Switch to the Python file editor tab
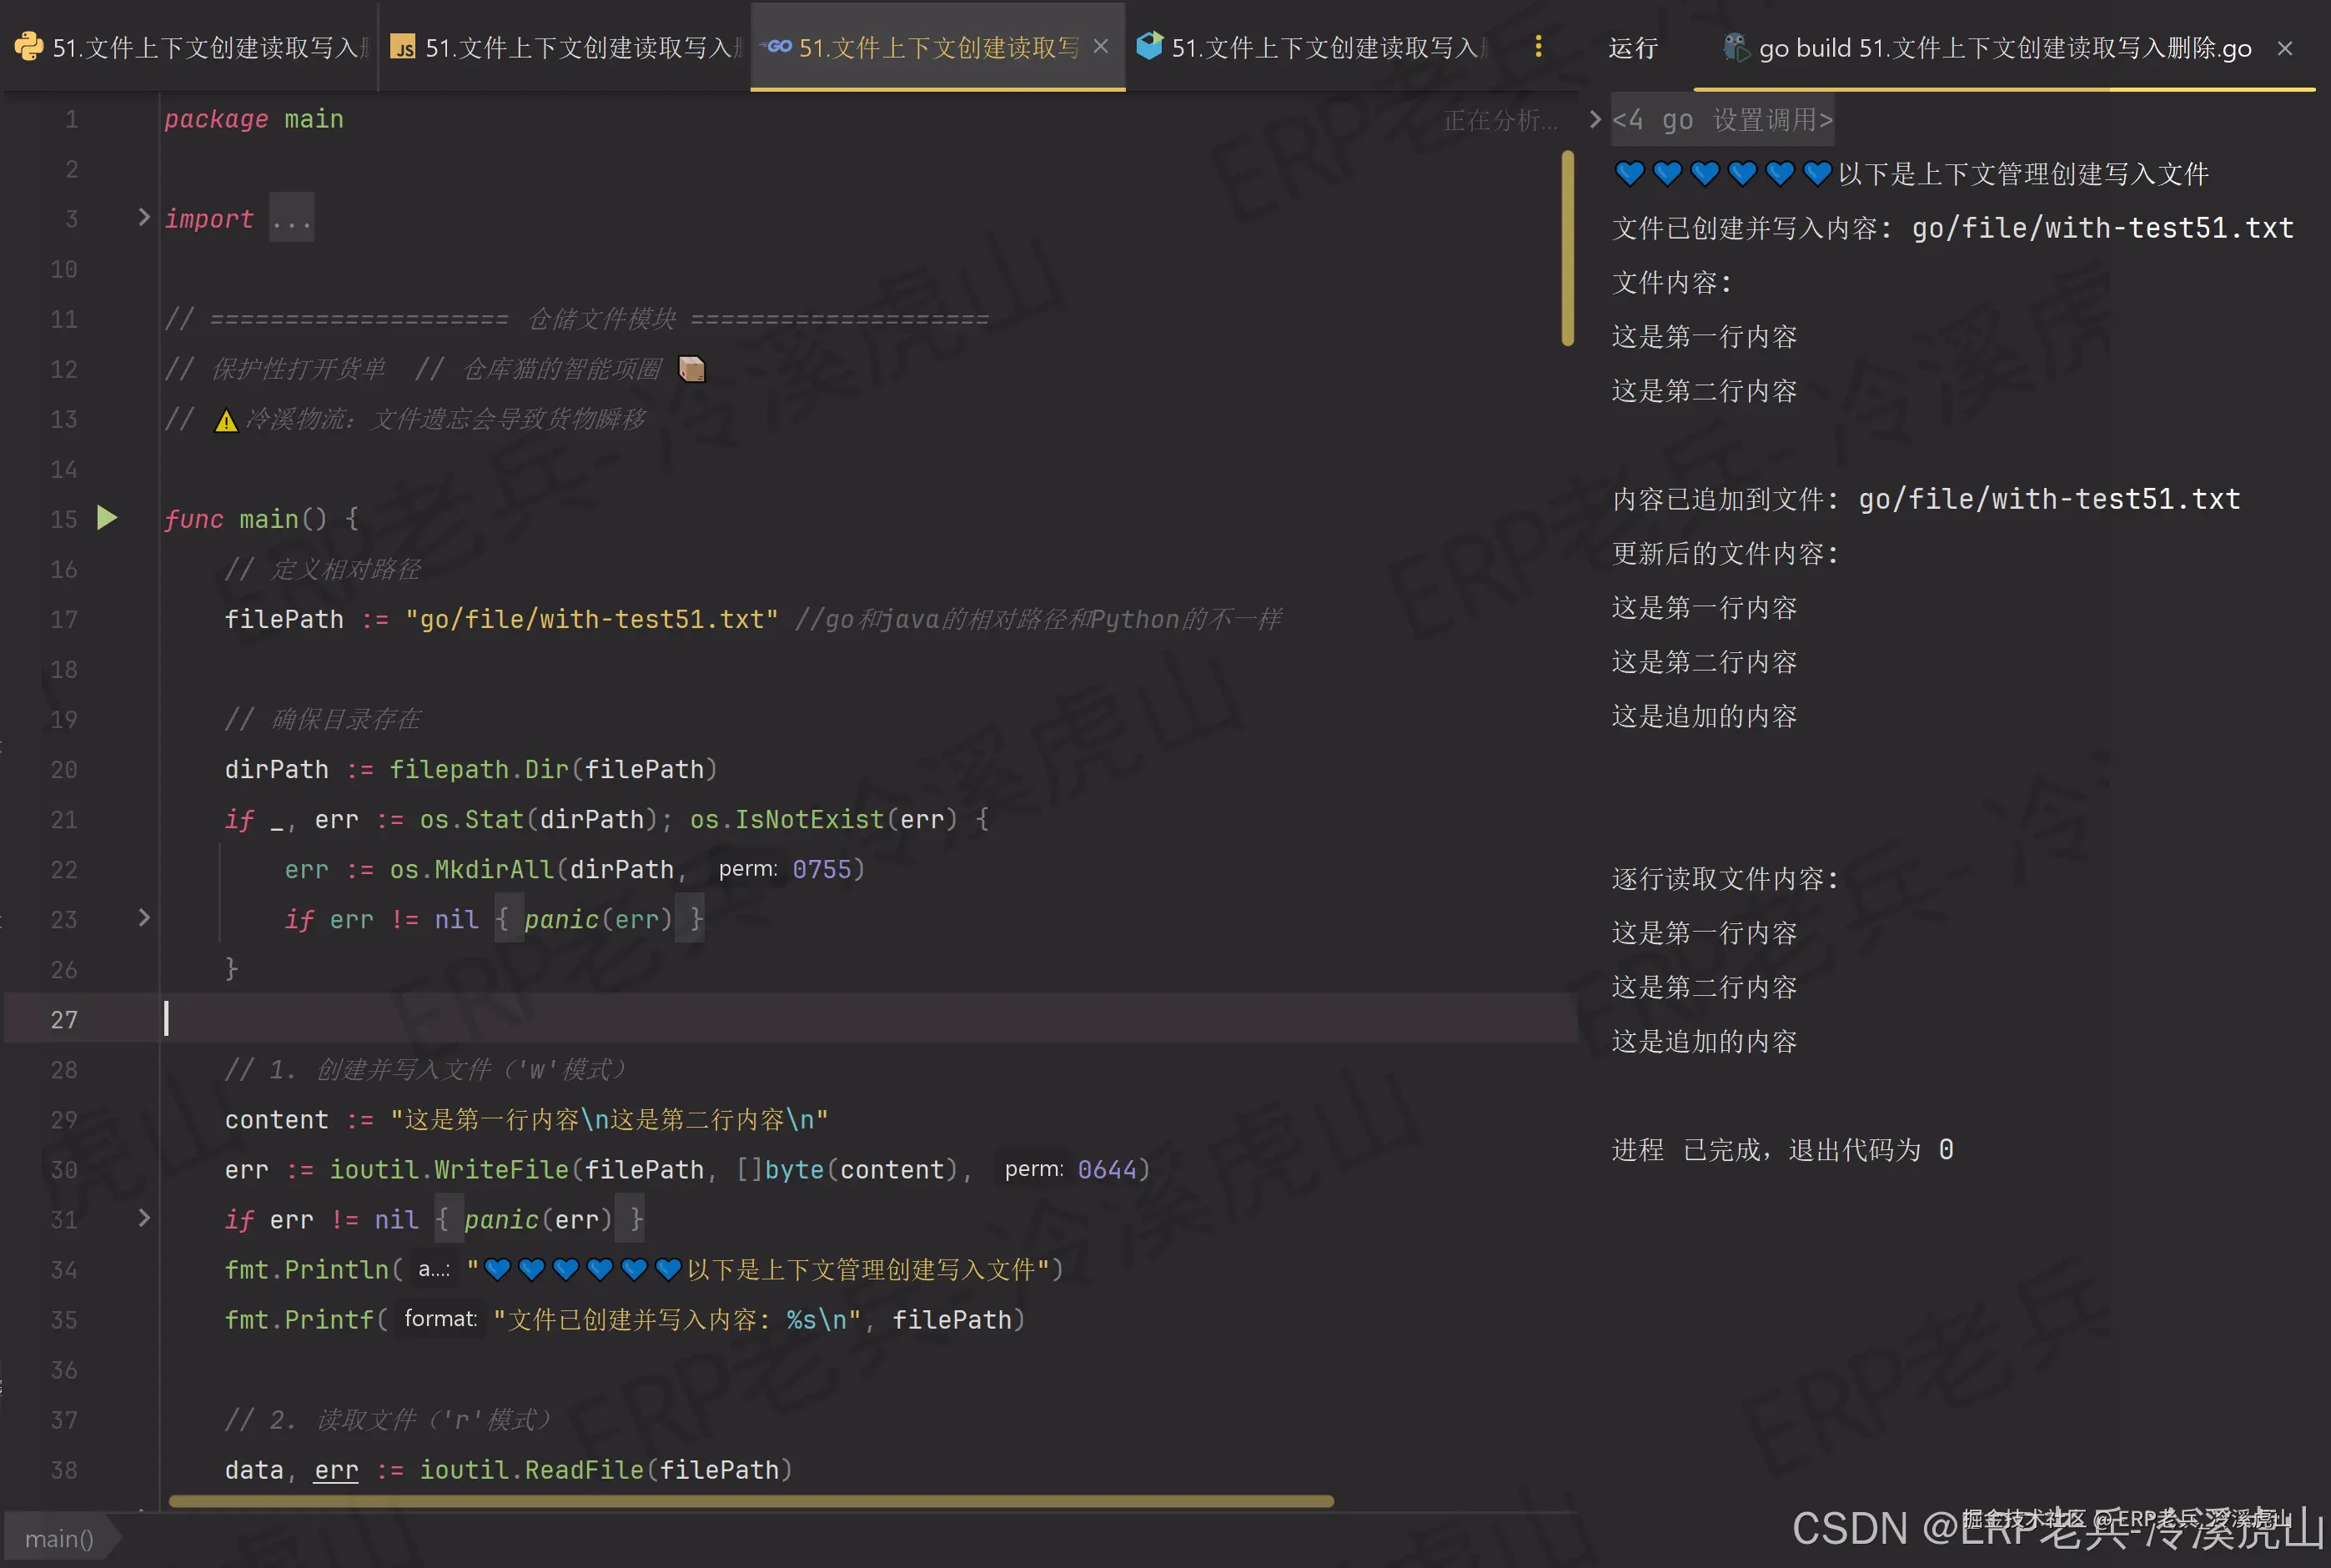This screenshot has width=2331, height=1568. (x=200, y=47)
